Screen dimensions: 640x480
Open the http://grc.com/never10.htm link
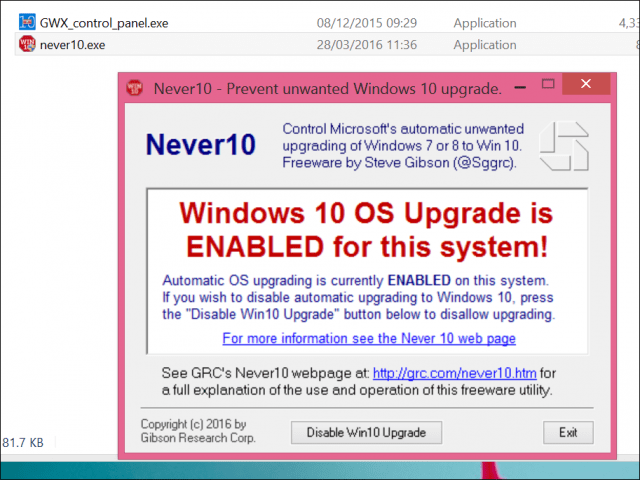(x=455, y=373)
